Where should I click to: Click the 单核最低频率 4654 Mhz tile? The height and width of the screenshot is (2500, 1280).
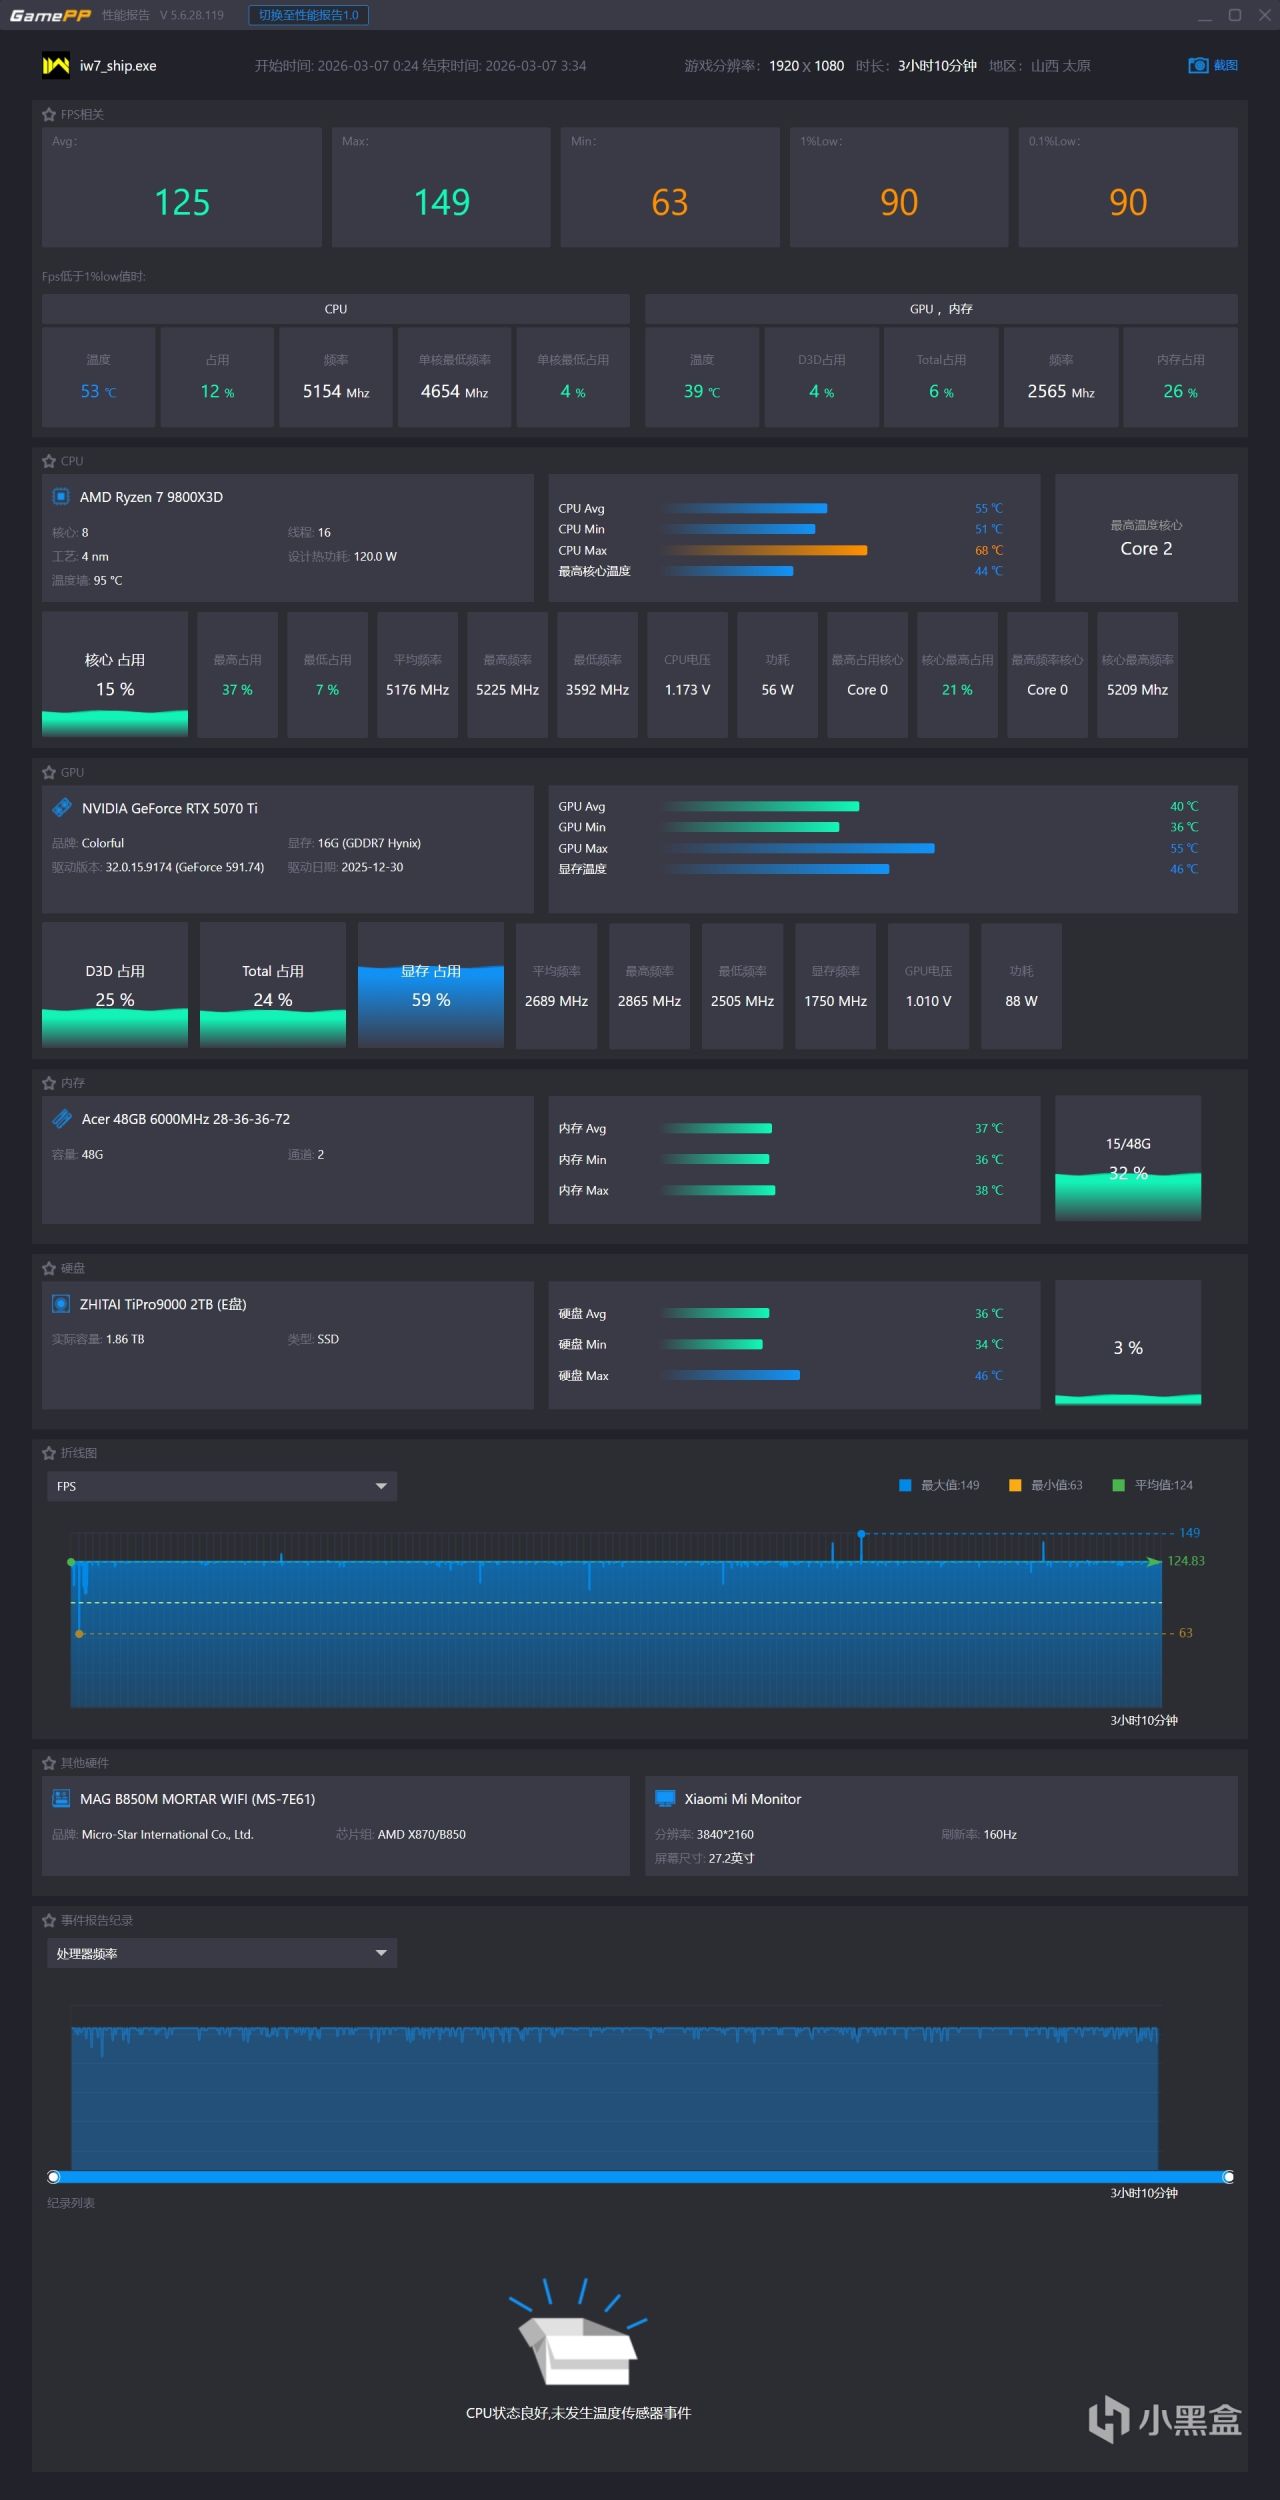[x=455, y=377]
